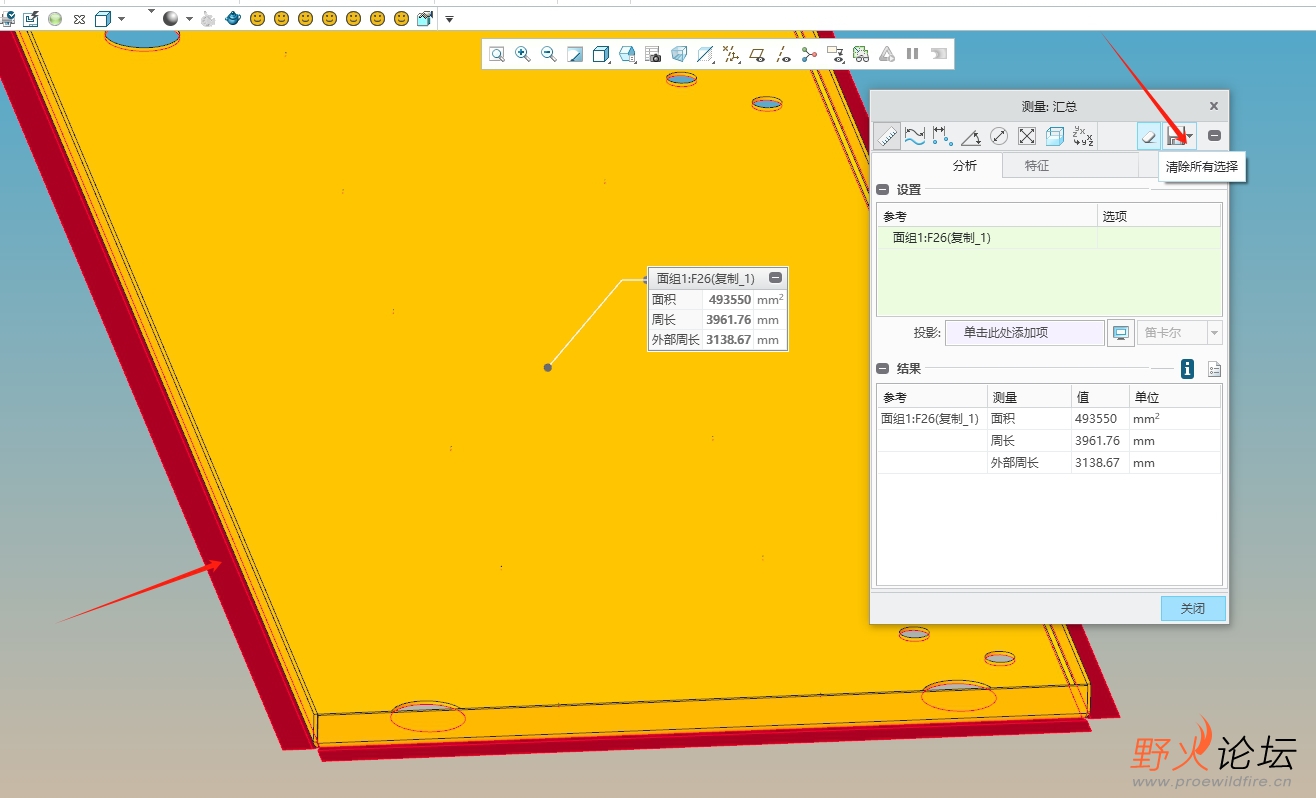This screenshot has height=798, width=1316.
Task: Click the 3961.76 value in results table
Action: click(x=1097, y=441)
